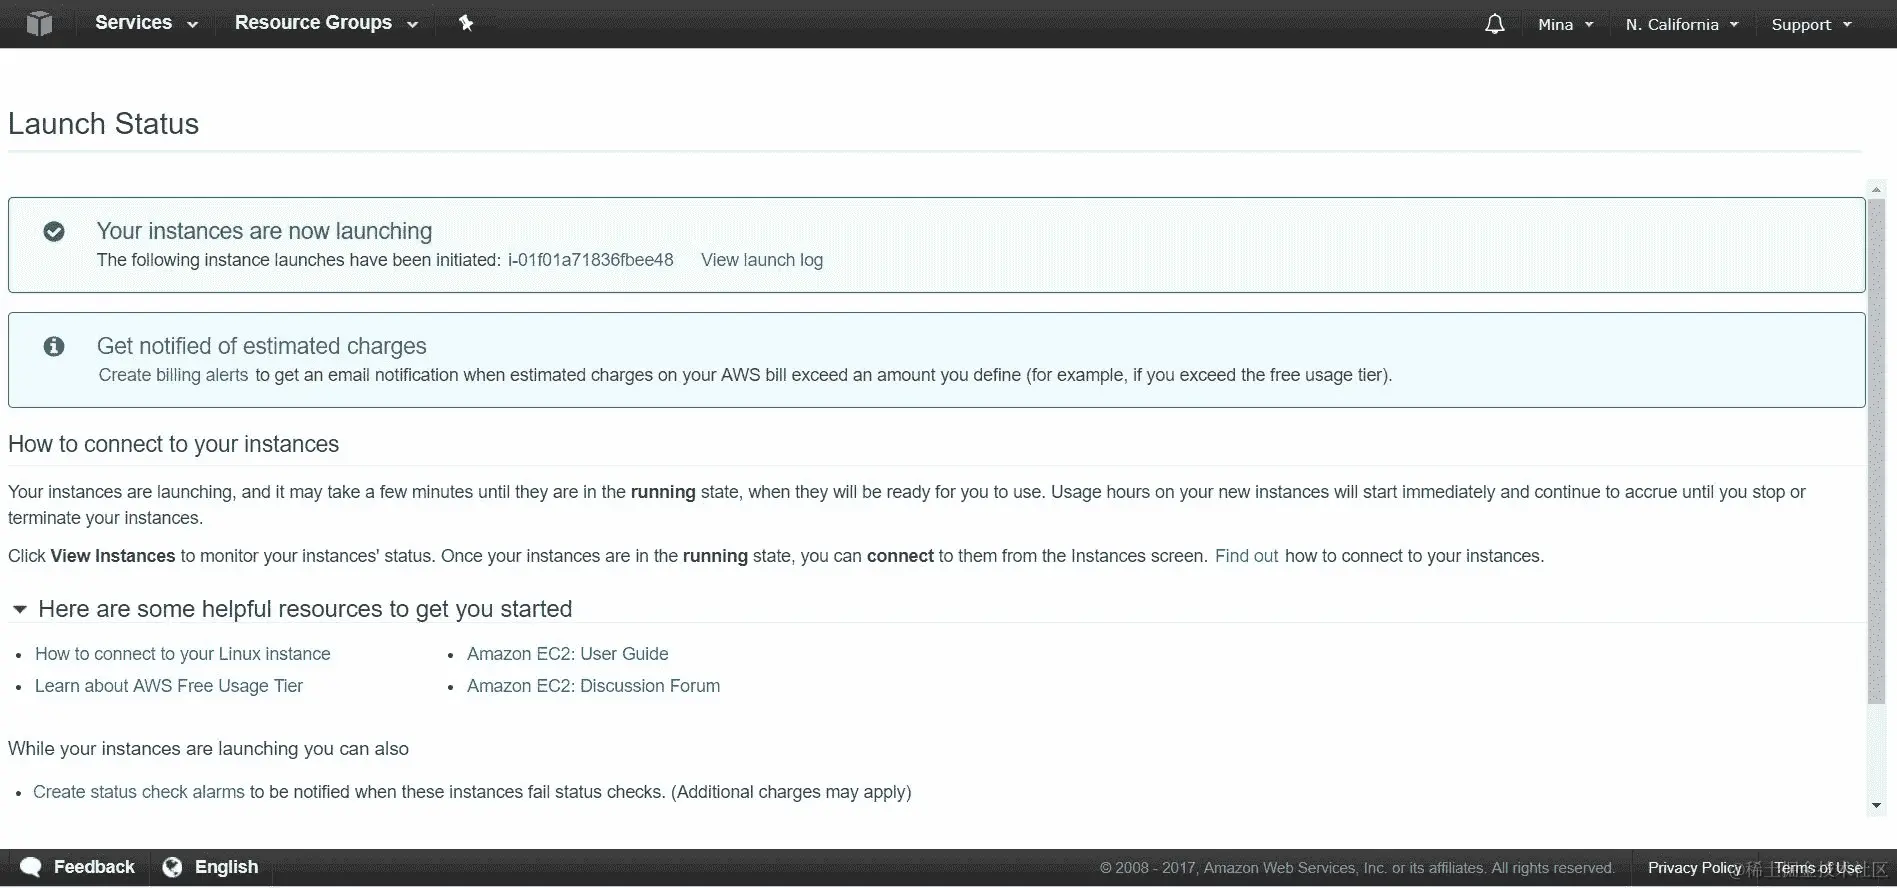Open the Support dropdown
Viewport: 1897px width, 888px height.
pos(1811,24)
